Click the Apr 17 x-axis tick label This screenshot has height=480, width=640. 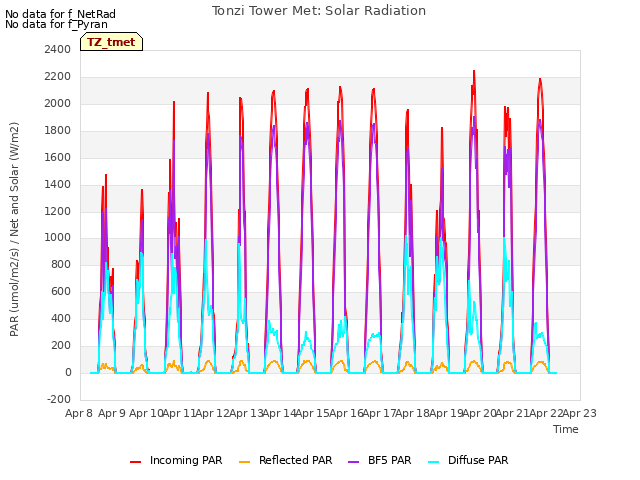tap(379, 413)
